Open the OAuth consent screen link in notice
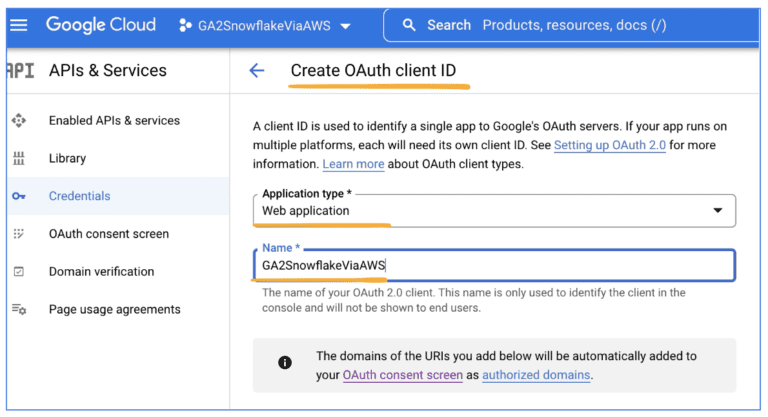 pyautogui.click(x=403, y=375)
